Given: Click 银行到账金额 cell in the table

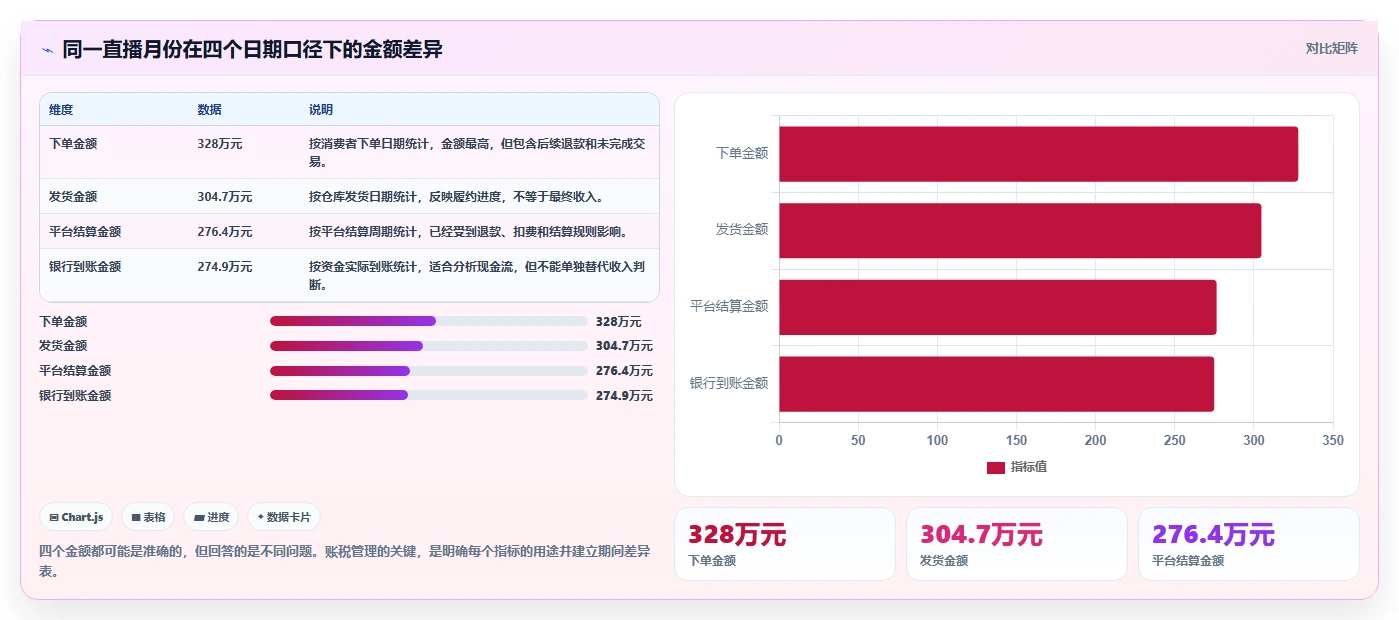Looking at the screenshot, I should point(85,267).
